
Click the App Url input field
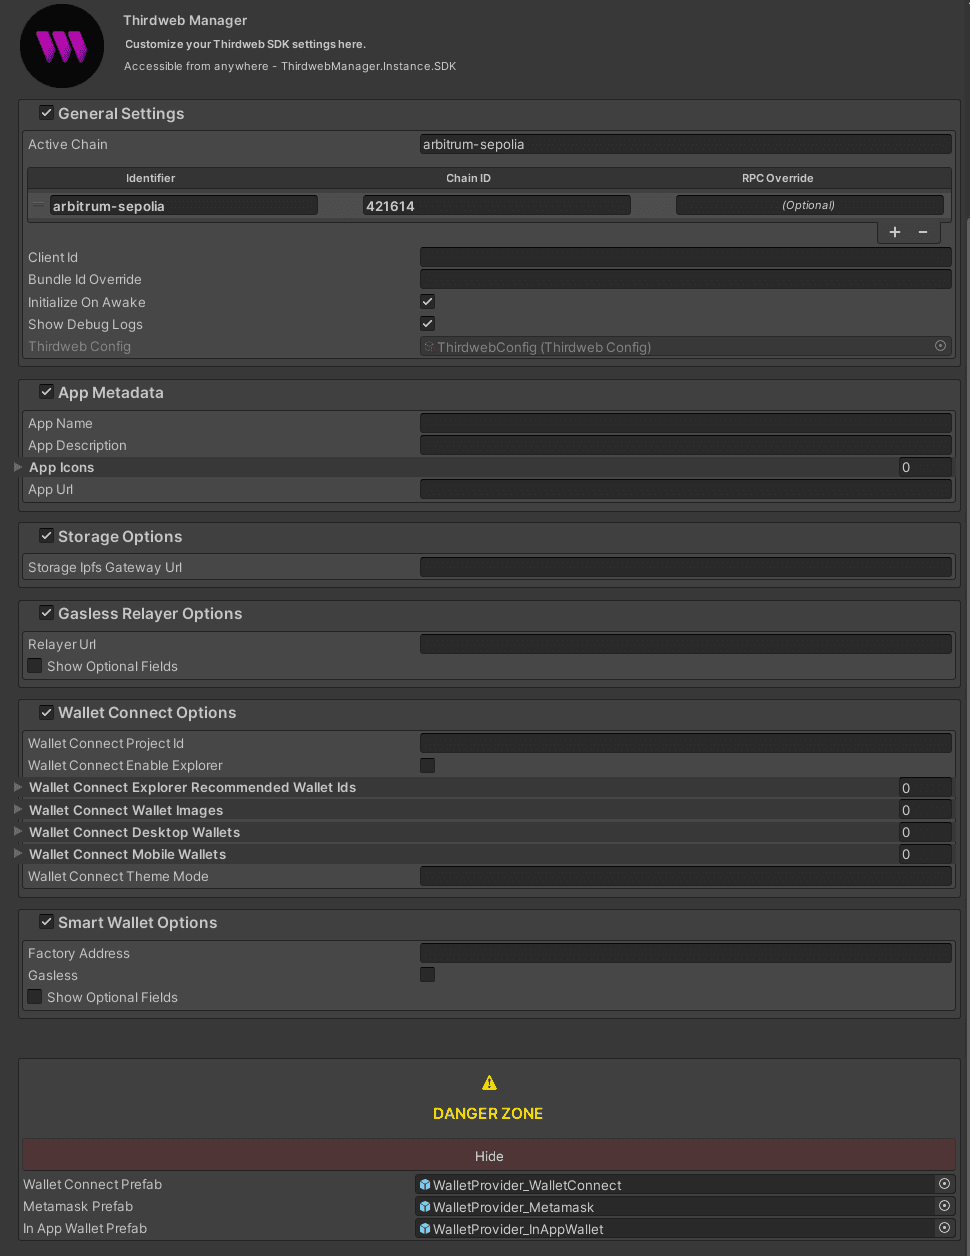click(x=686, y=489)
